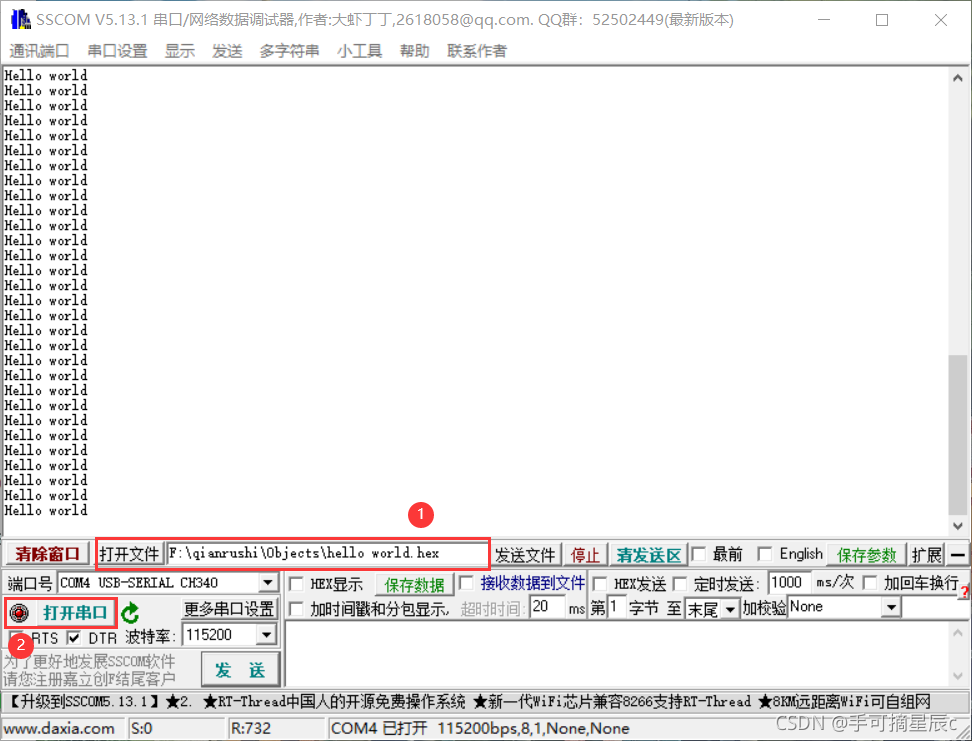Click the www.daxia.com link in status bar
The height and width of the screenshot is (741, 972).
tap(59, 728)
